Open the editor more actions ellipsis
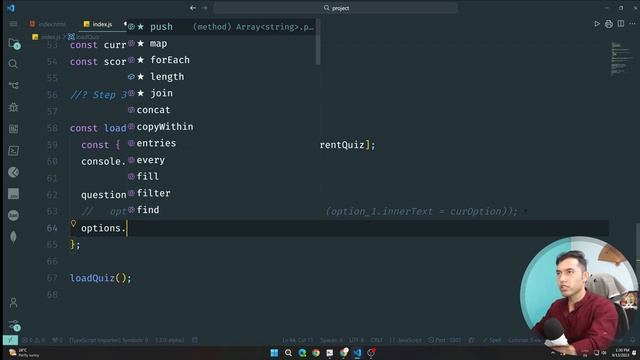Image resolution: width=640 pixels, height=360 pixels. (x=632, y=24)
